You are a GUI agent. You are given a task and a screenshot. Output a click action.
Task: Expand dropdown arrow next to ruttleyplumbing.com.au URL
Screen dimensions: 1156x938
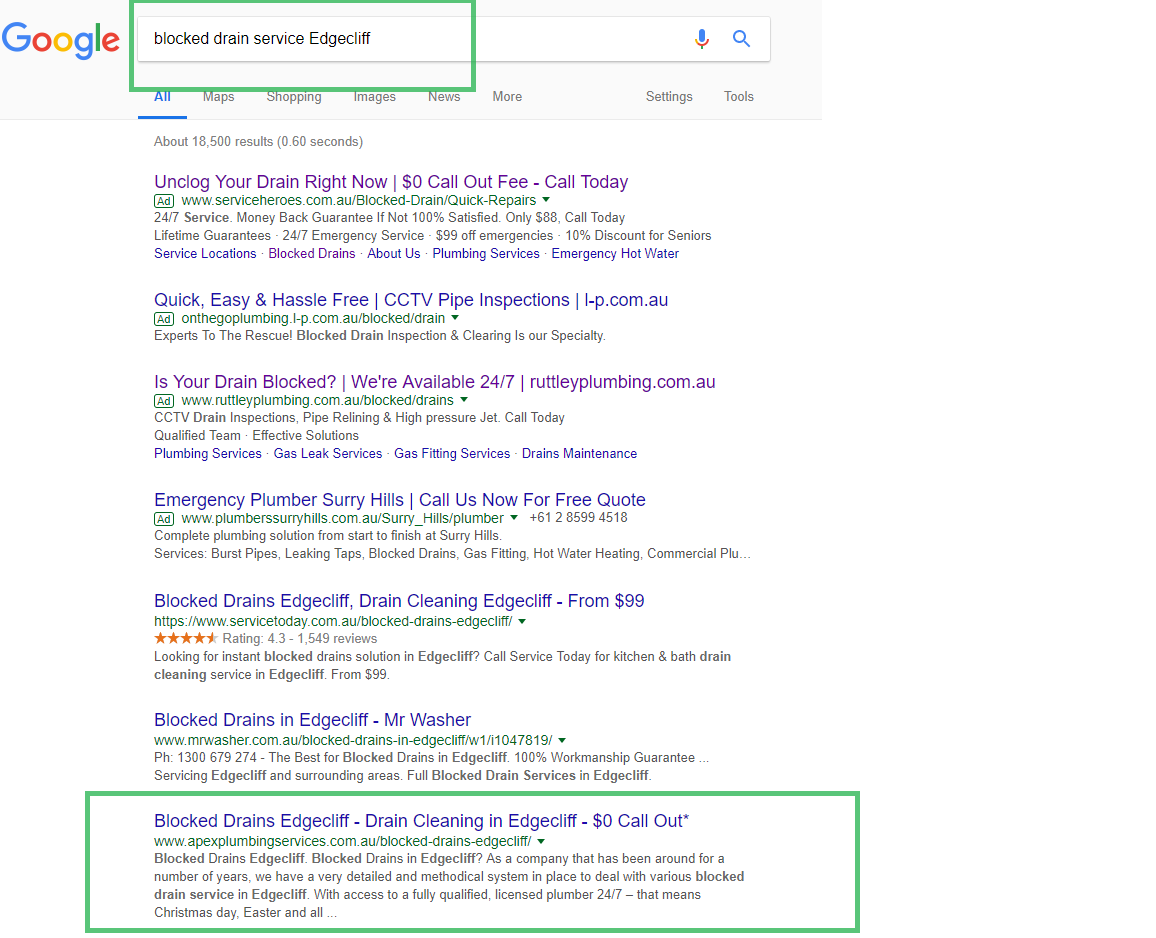point(464,400)
